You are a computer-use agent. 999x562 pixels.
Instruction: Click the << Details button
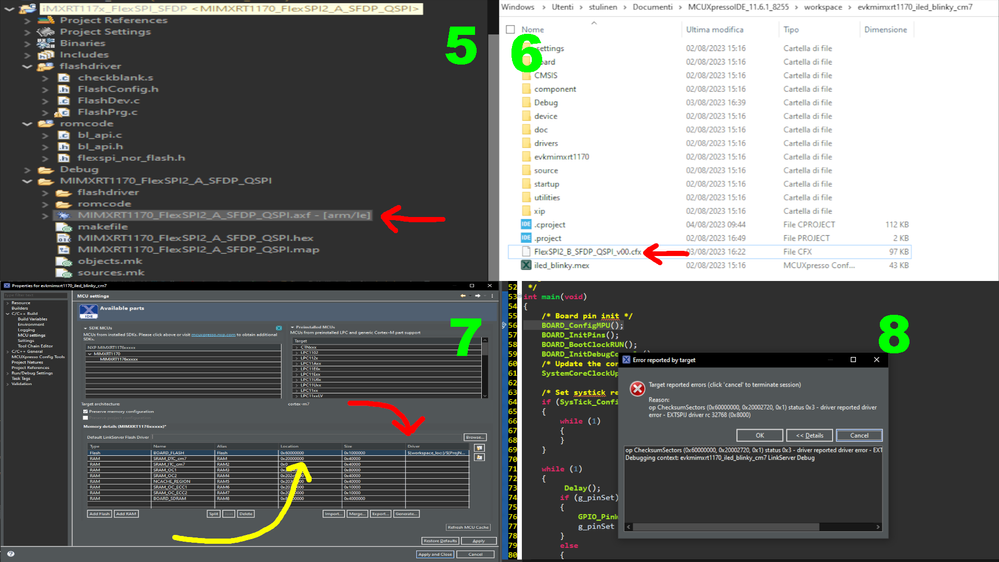(809, 435)
